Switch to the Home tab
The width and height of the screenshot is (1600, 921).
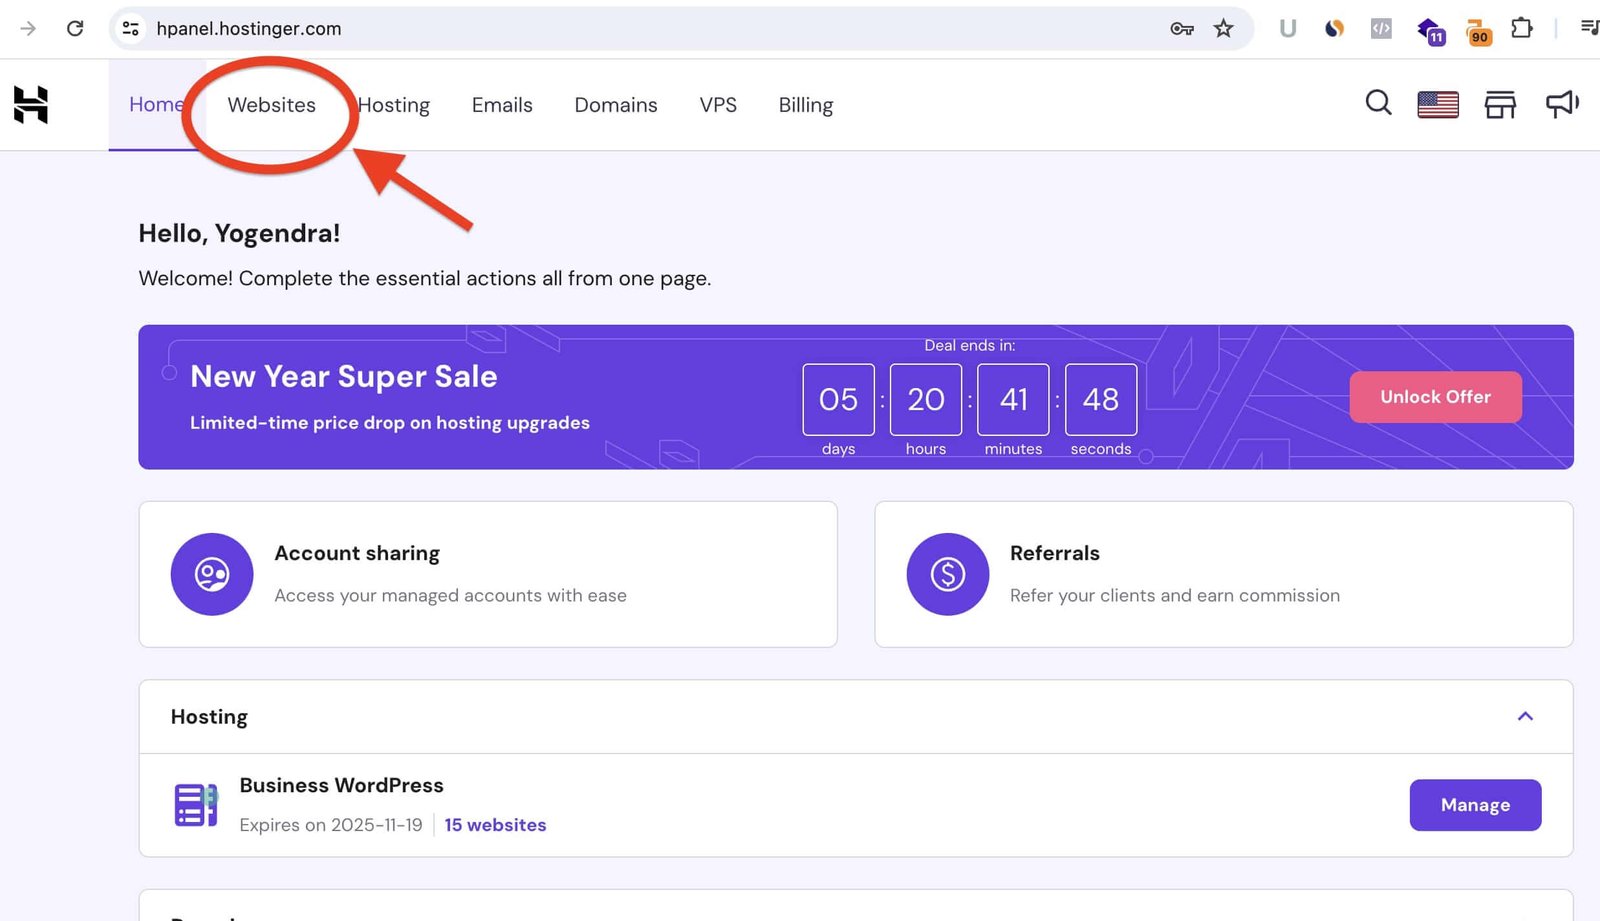pyautogui.click(x=156, y=104)
